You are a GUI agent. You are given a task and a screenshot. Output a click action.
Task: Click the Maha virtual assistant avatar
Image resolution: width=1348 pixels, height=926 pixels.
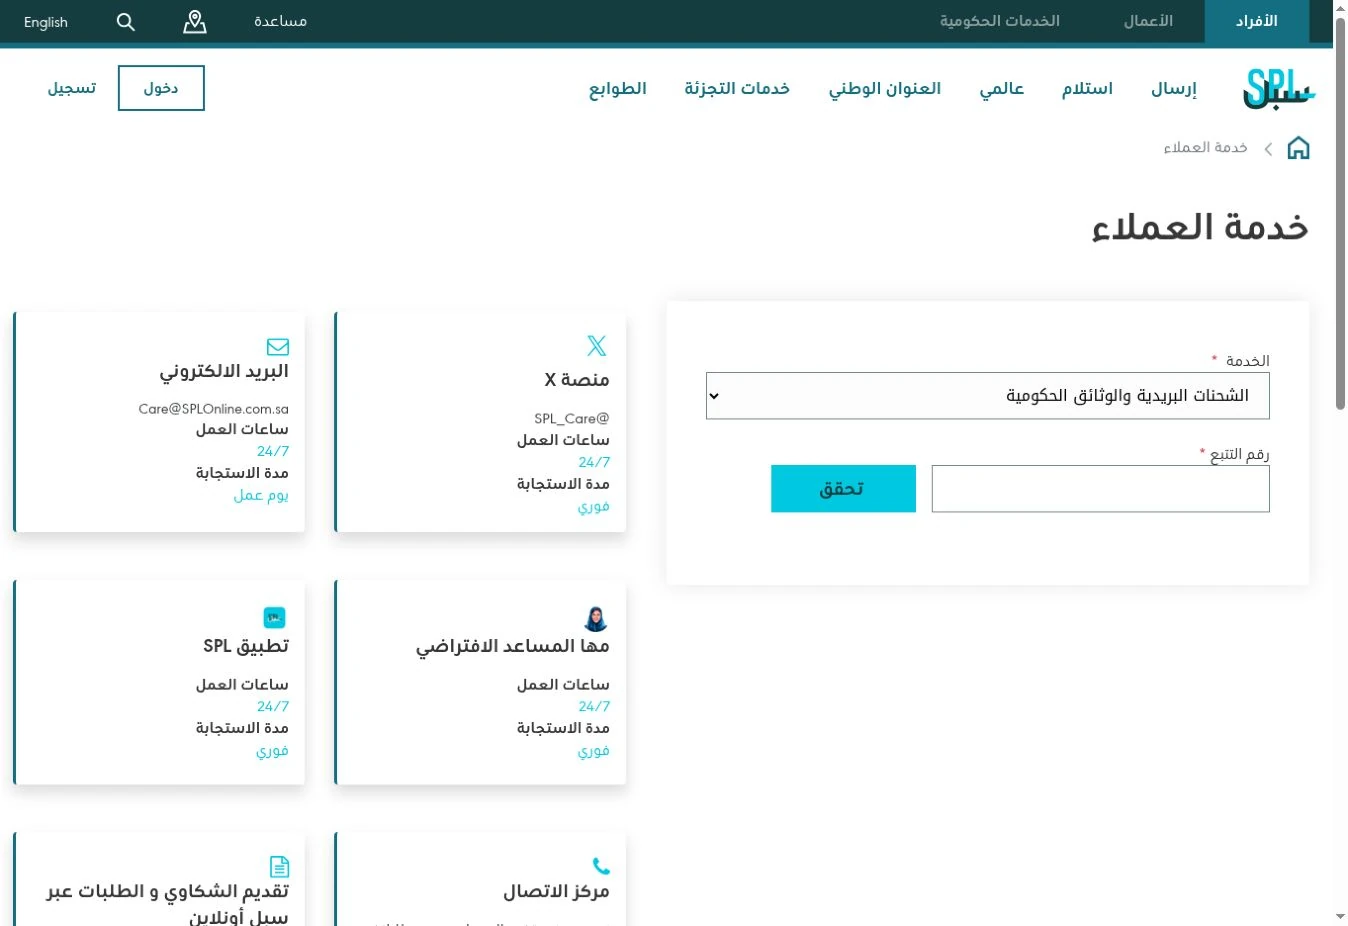pyautogui.click(x=596, y=618)
